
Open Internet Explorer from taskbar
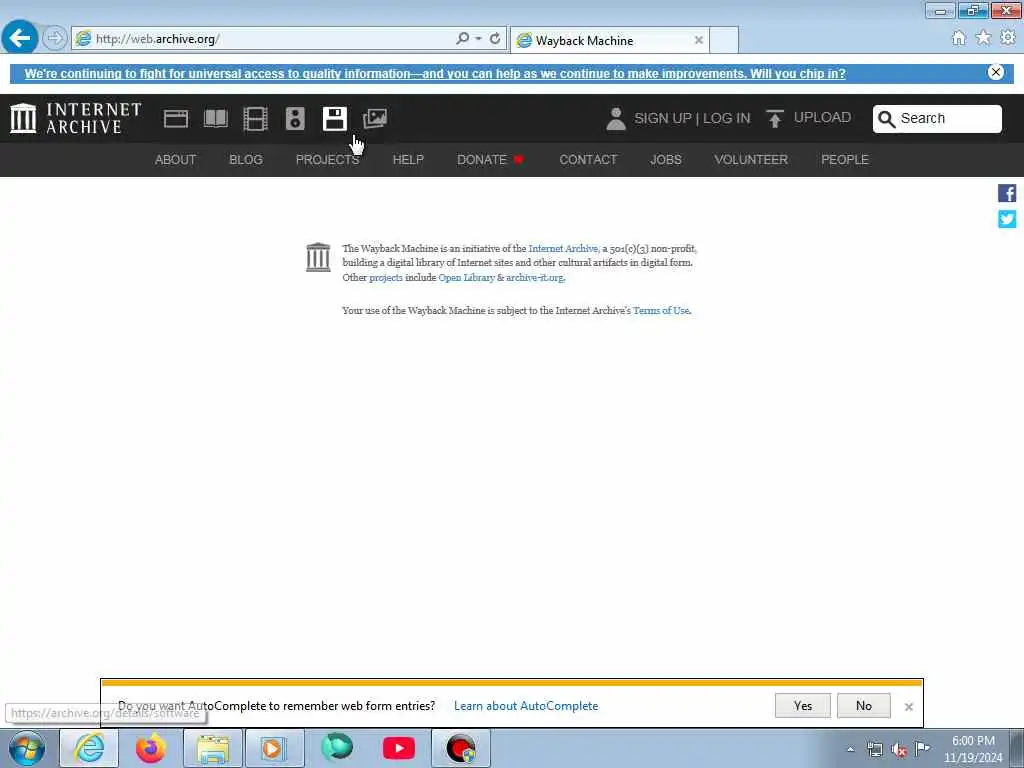tap(89, 748)
